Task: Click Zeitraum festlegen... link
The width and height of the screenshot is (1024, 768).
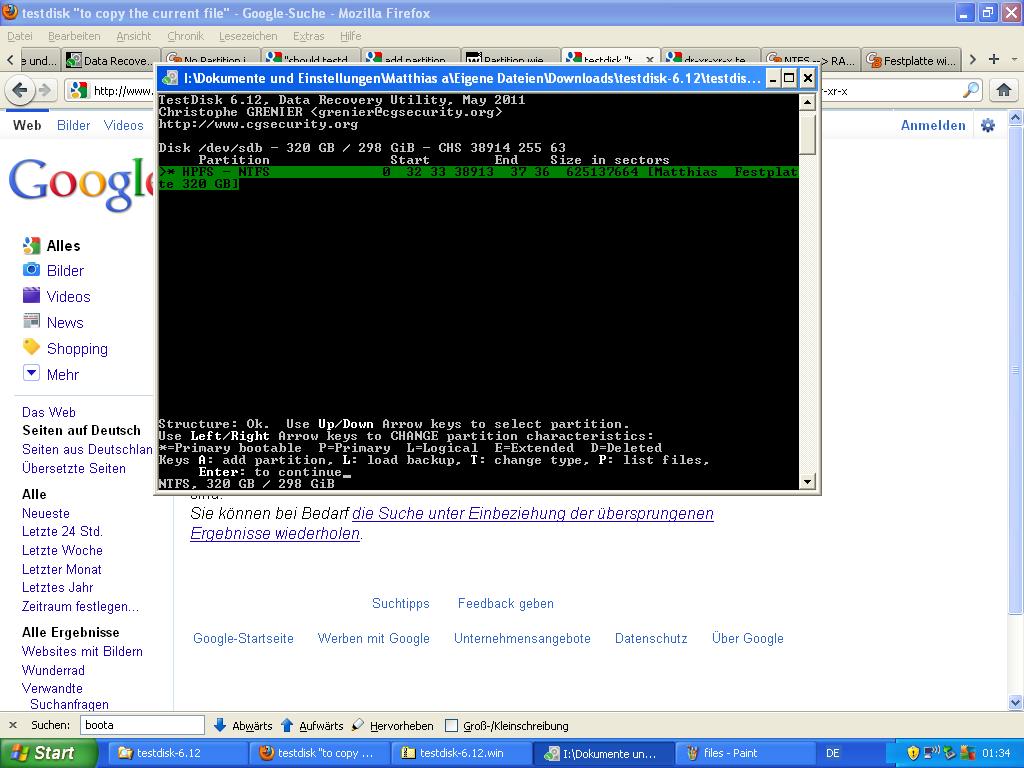Action: (x=80, y=606)
